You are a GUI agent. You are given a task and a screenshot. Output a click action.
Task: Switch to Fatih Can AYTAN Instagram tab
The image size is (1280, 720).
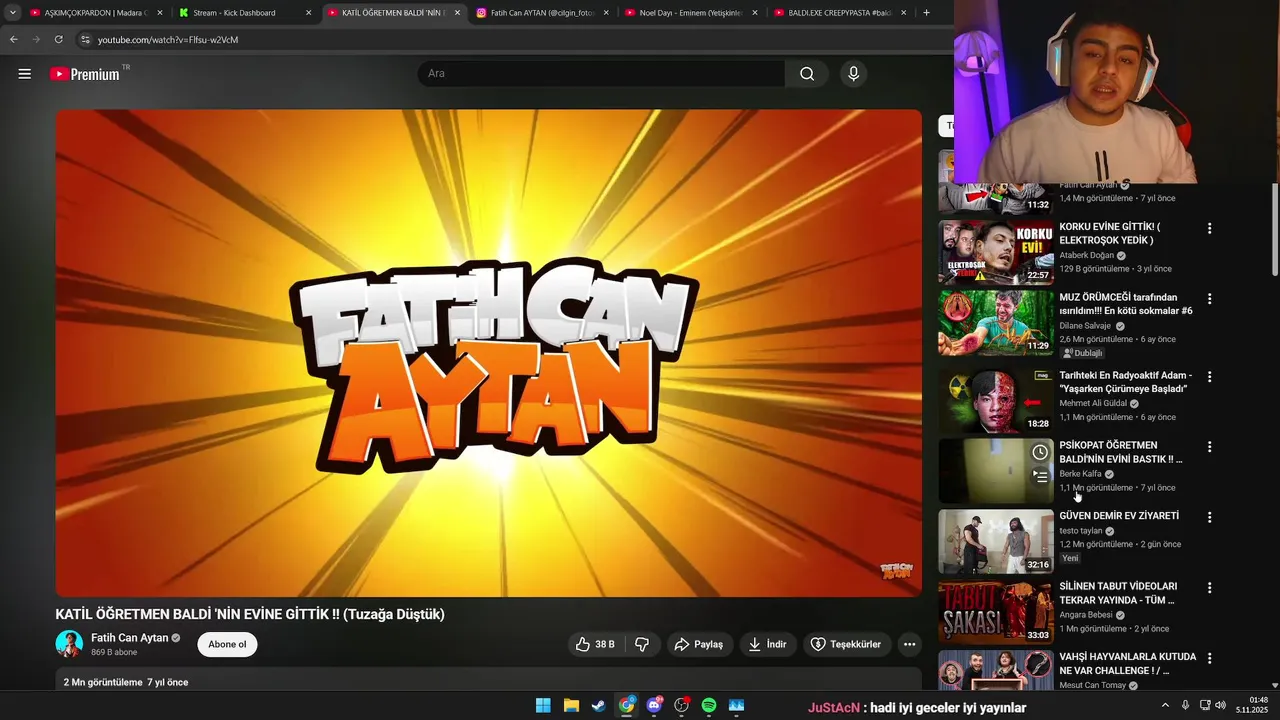540,13
